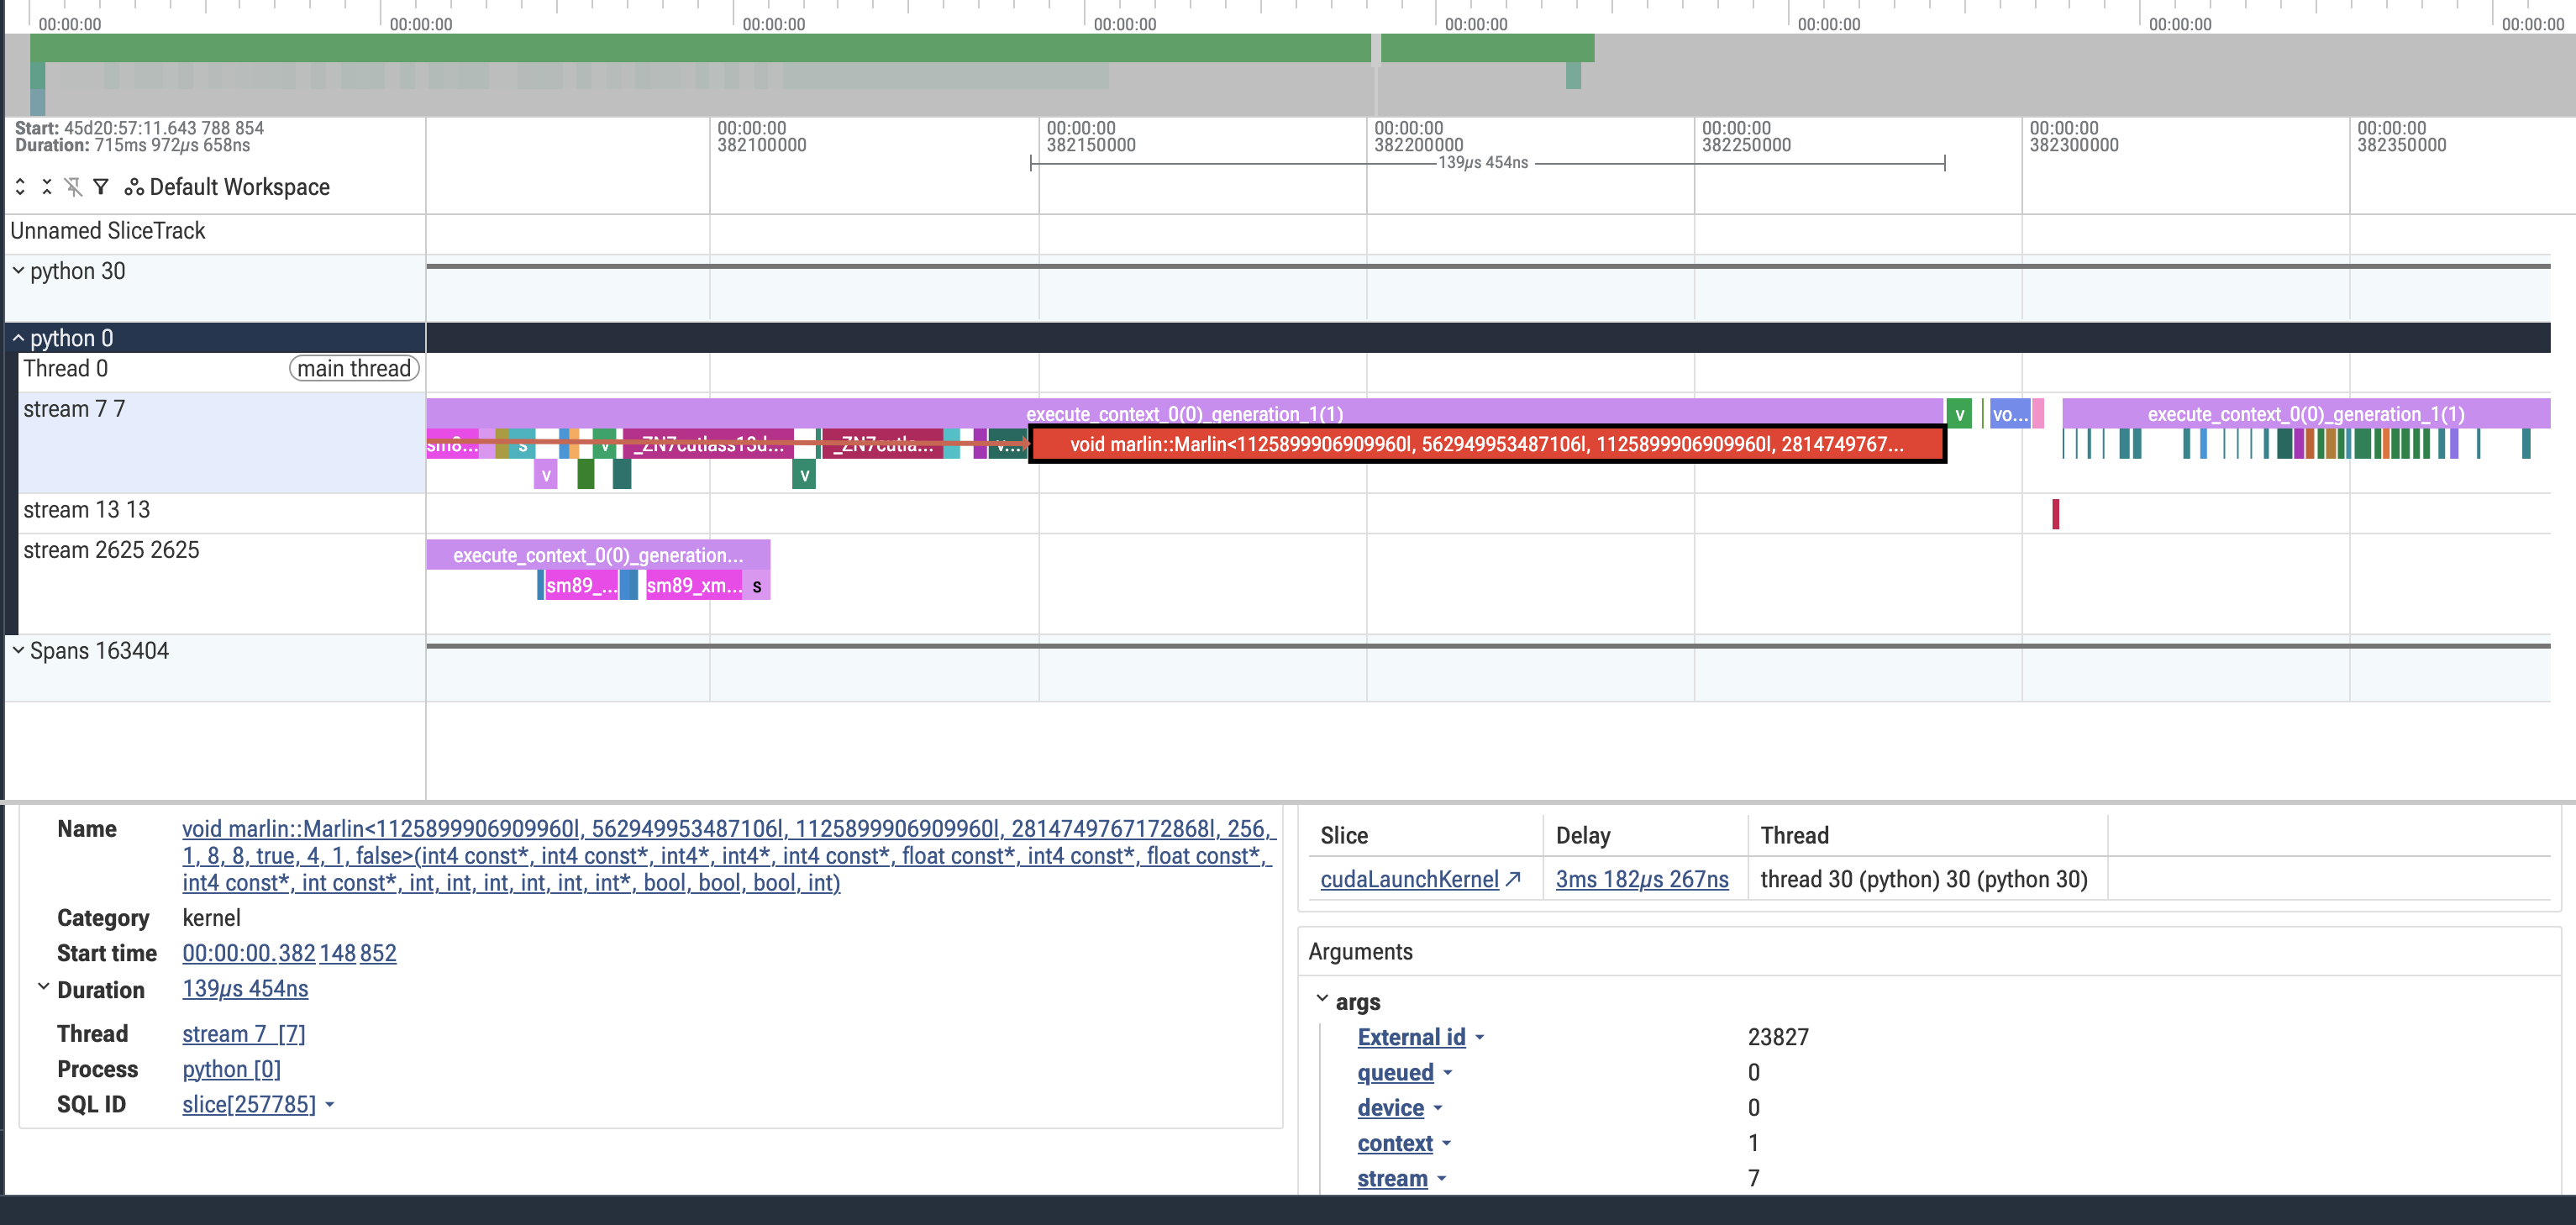
Task: Open the Default Workspace selector
Action: click(x=227, y=187)
